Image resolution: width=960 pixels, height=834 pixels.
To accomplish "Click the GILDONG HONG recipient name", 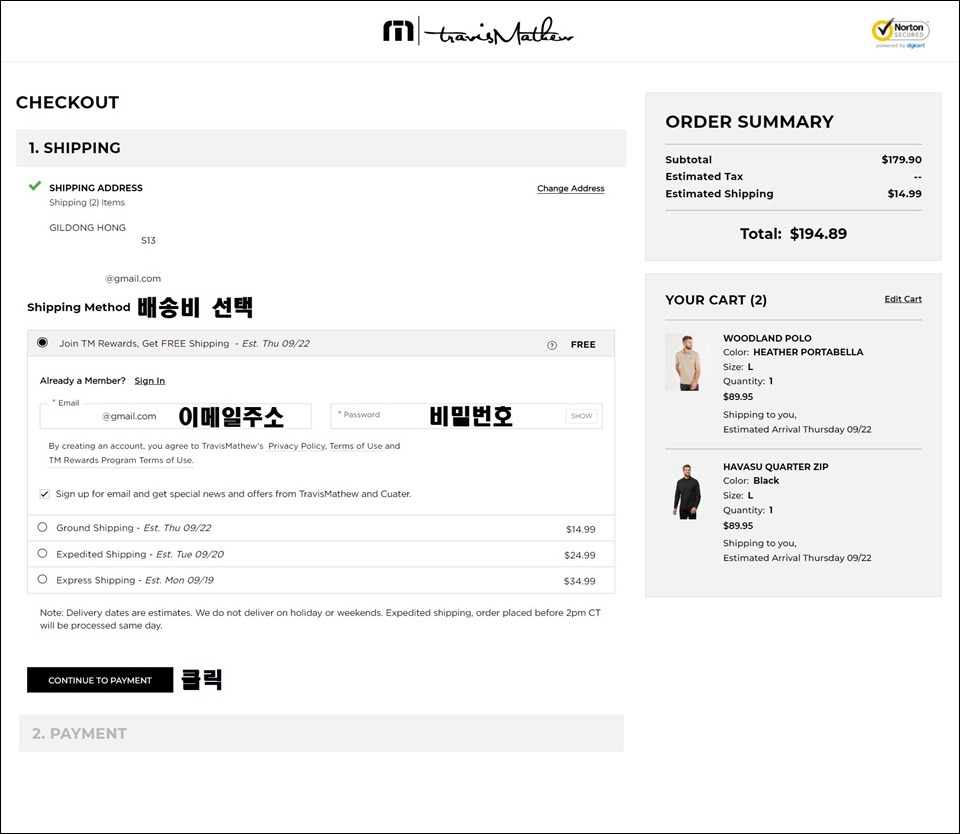I will tap(88, 228).
